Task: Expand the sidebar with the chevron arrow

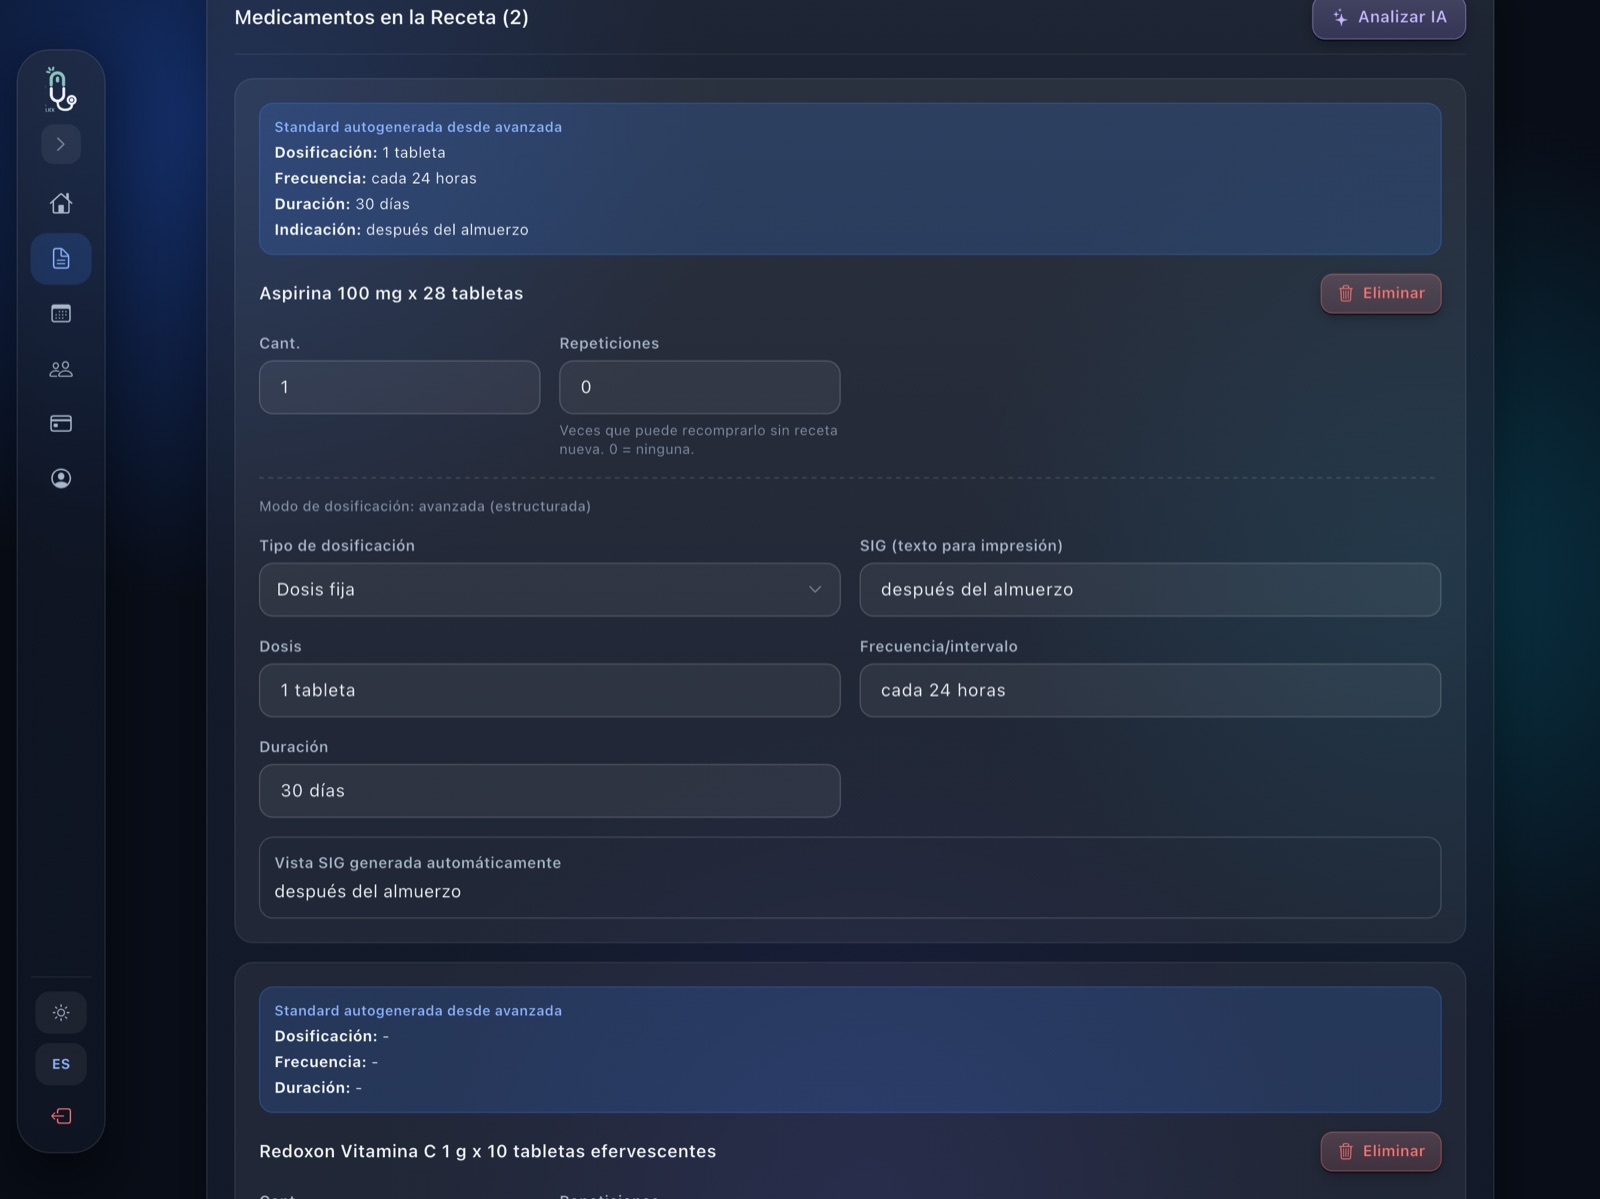Action: click(61, 144)
